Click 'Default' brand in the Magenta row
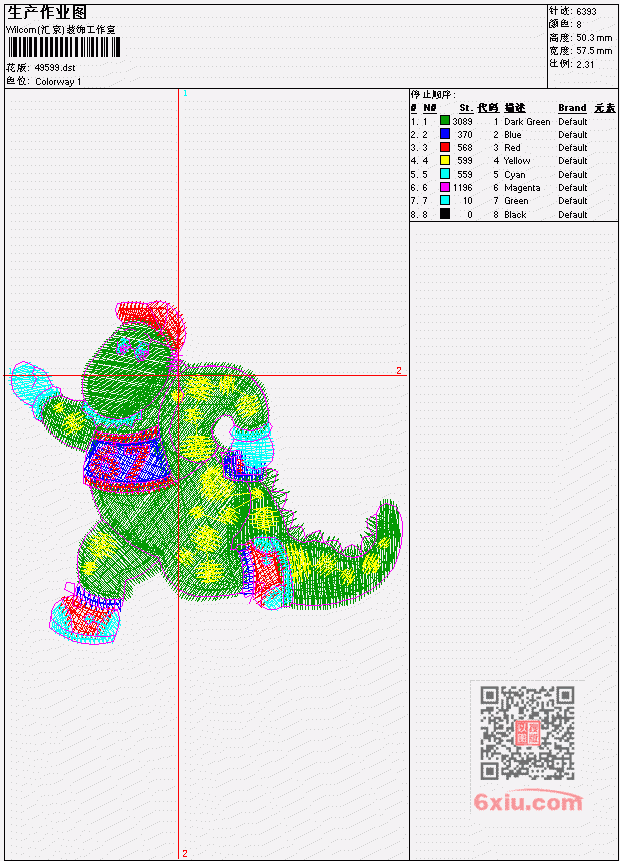Viewport: 620px width, 861px height. point(573,188)
